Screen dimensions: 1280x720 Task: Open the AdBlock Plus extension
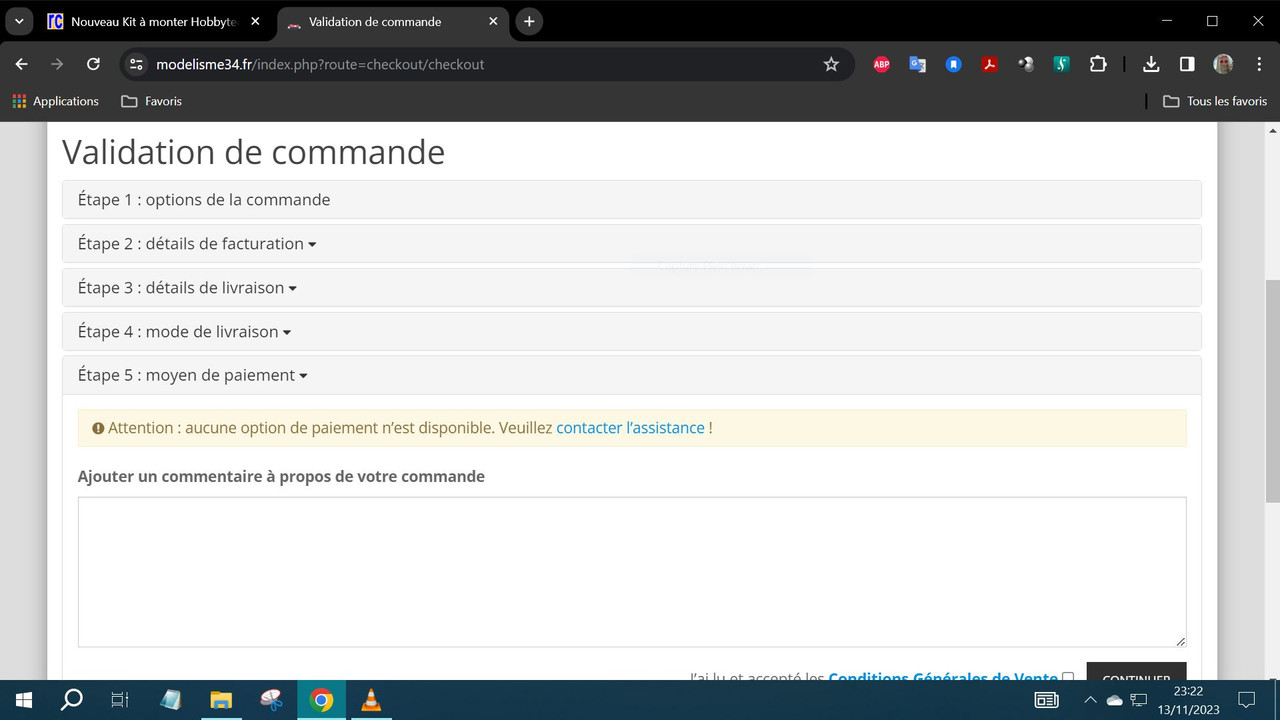[x=881, y=64]
